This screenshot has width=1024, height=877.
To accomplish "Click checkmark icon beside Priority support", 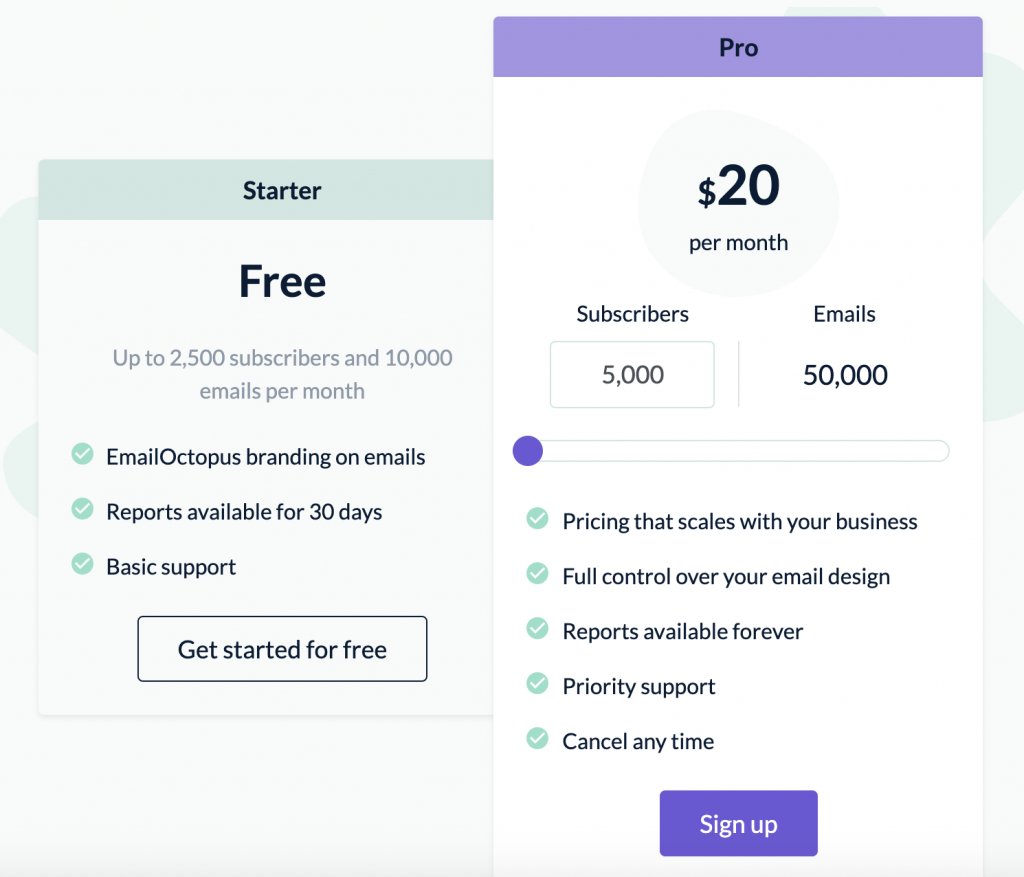I will pyautogui.click(x=538, y=685).
